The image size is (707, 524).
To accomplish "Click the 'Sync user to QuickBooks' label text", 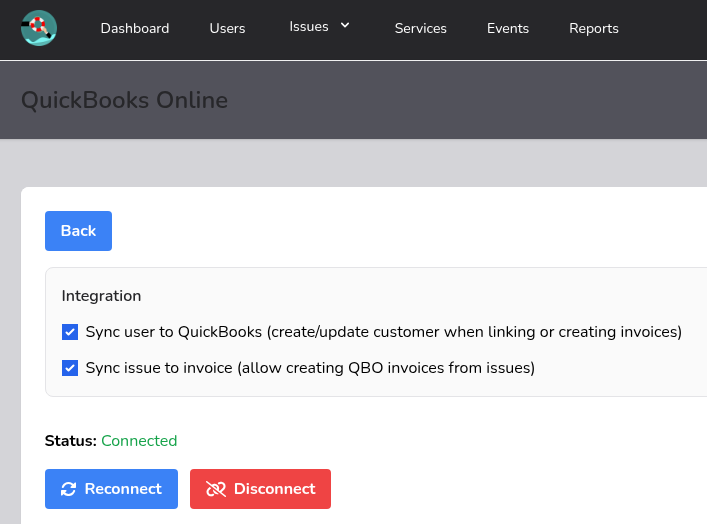I will click(384, 332).
